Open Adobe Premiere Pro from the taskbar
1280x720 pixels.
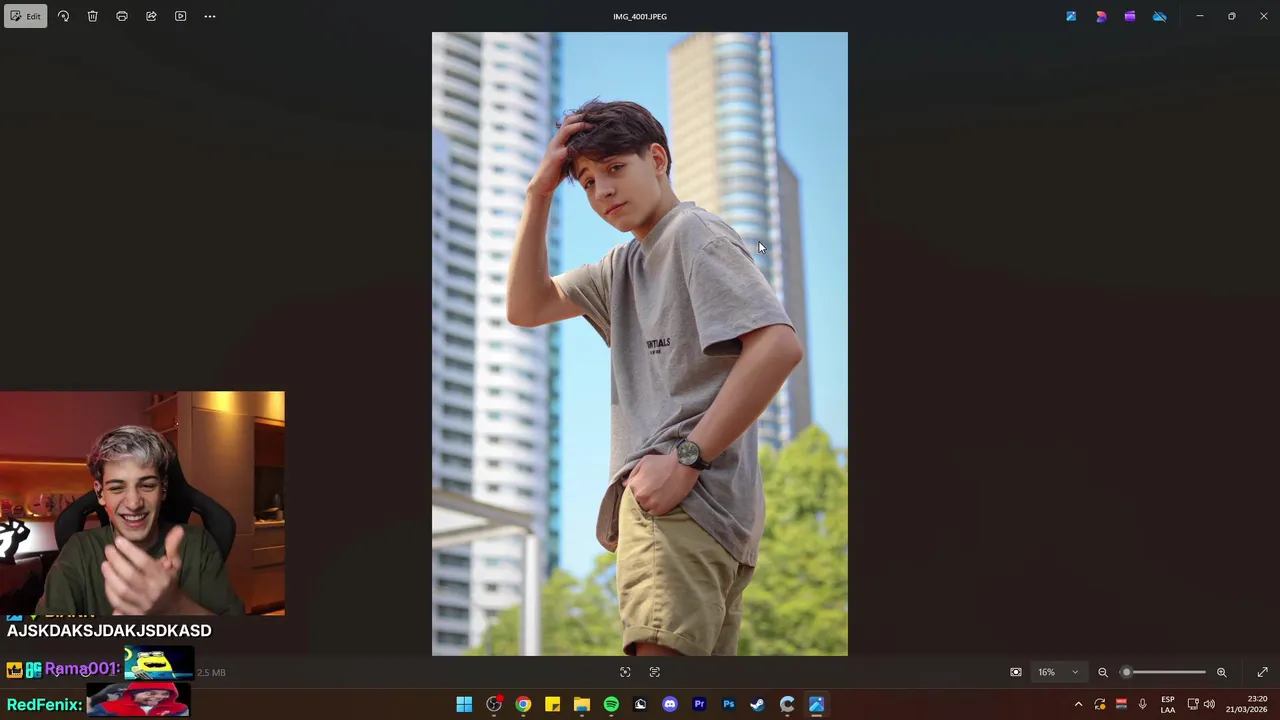click(x=699, y=704)
